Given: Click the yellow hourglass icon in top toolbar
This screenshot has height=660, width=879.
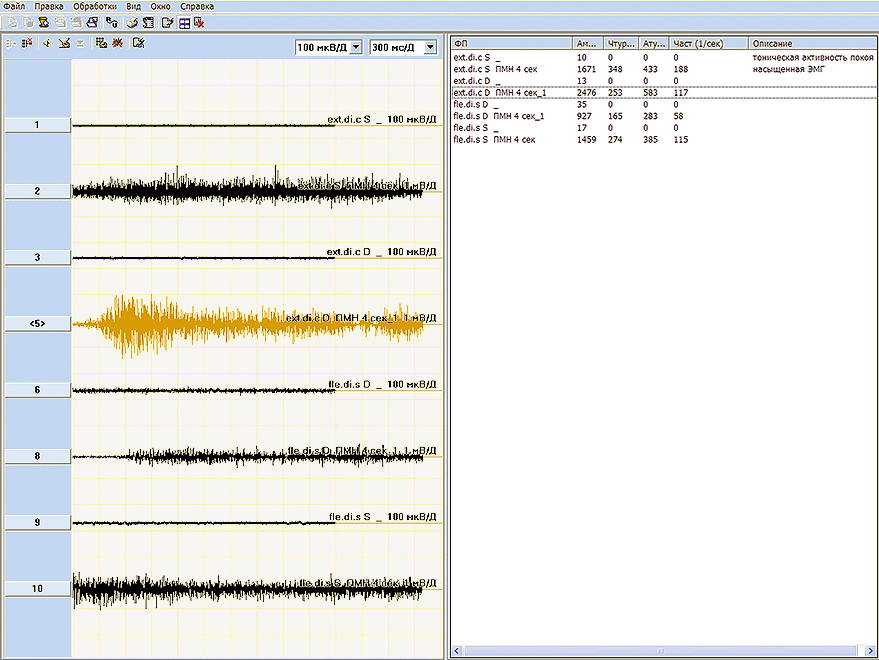Looking at the screenshot, I should [x=44, y=23].
